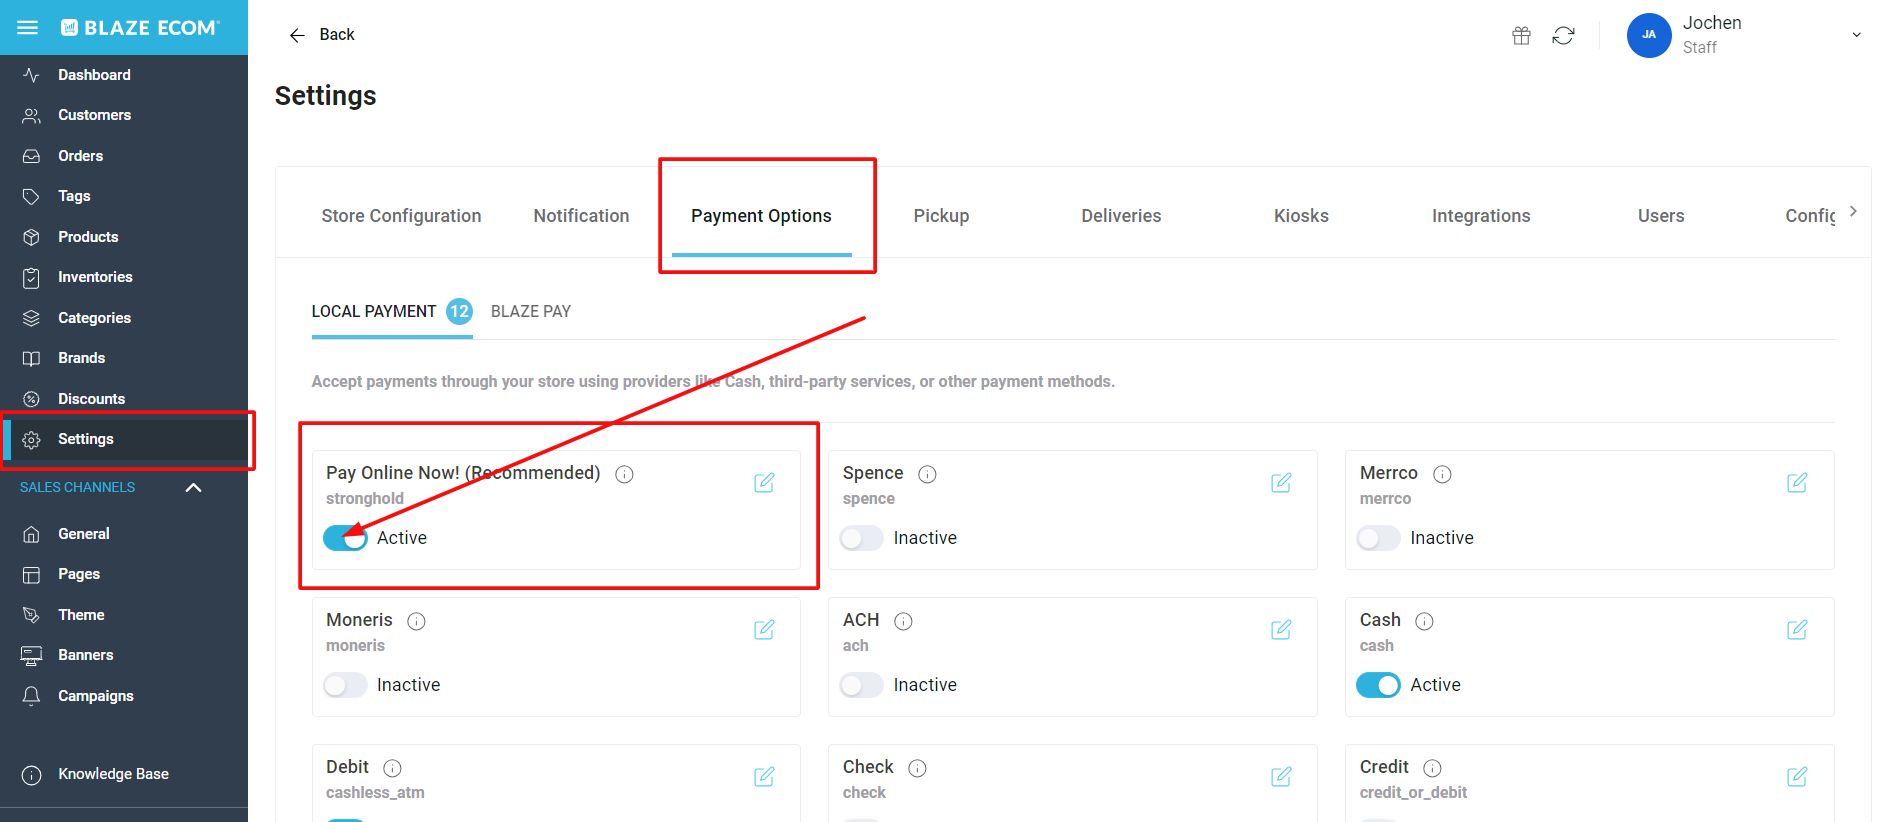This screenshot has height=822, width=1899.
Task: Edit the Merrco payment provider
Action: (x=1797, y=482)
